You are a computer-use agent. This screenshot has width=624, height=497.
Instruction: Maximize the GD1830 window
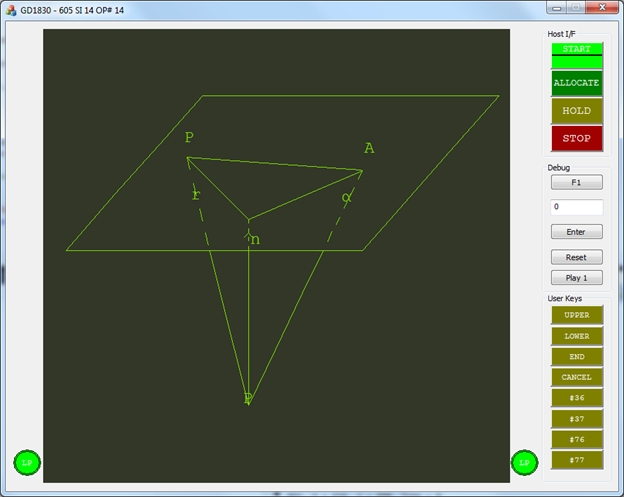575,8
